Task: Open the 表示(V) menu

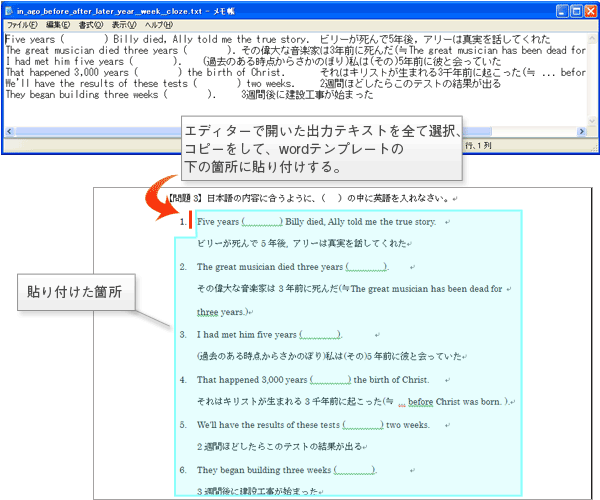Action: pyautogui.click(x=125, y=24)
